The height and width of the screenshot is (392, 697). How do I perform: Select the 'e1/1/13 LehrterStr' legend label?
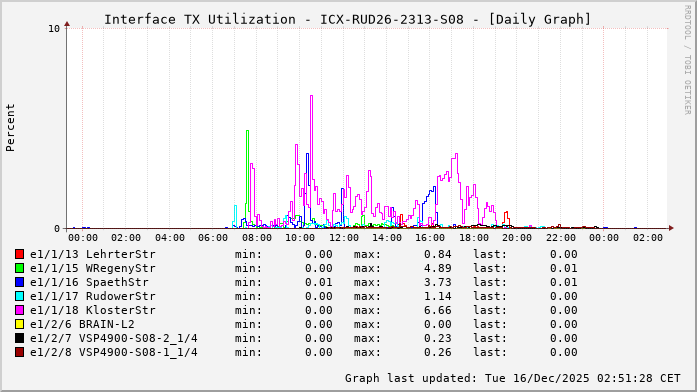click(92, 254)
